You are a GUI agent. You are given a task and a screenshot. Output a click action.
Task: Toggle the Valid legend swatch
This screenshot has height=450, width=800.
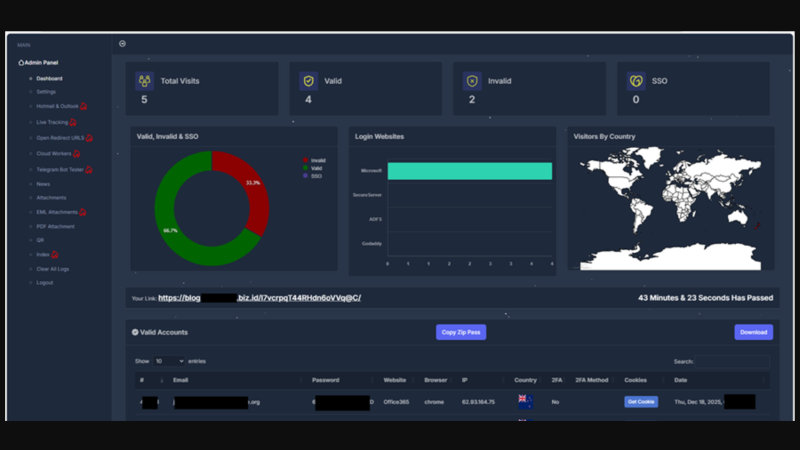(x=306, y=168)
